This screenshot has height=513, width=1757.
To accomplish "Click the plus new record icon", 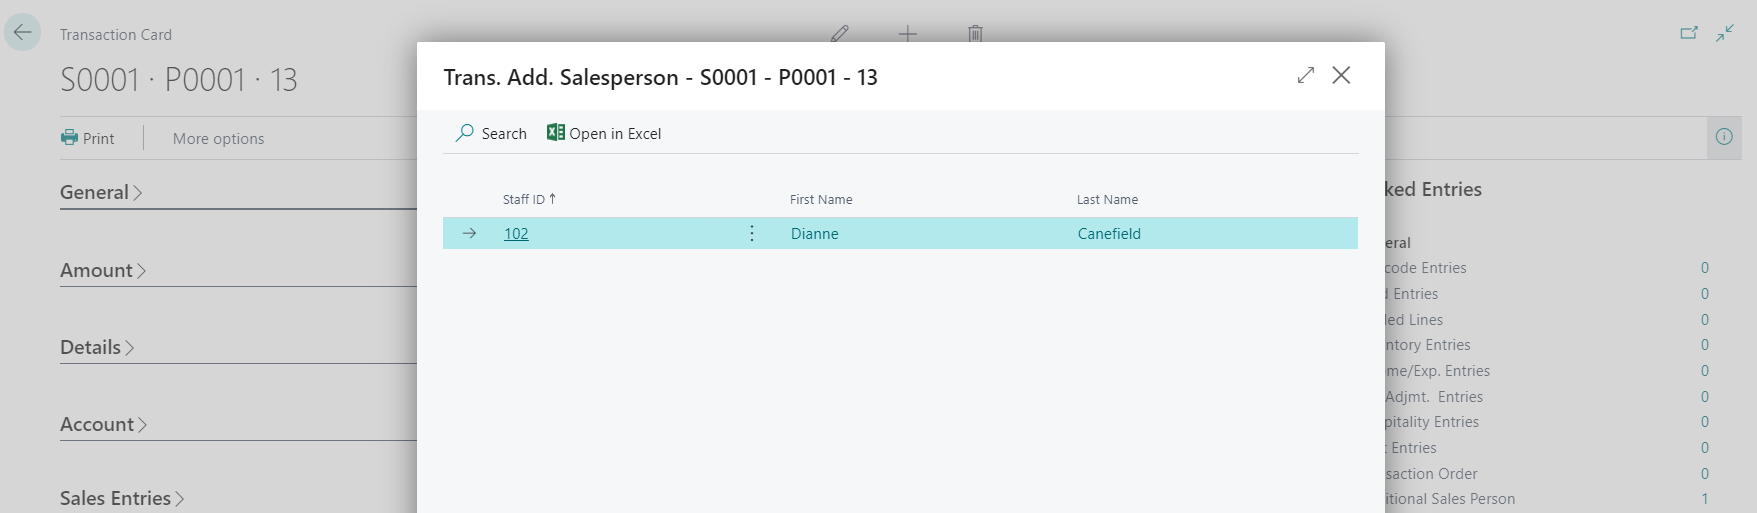I will click(x=907, y=33).
